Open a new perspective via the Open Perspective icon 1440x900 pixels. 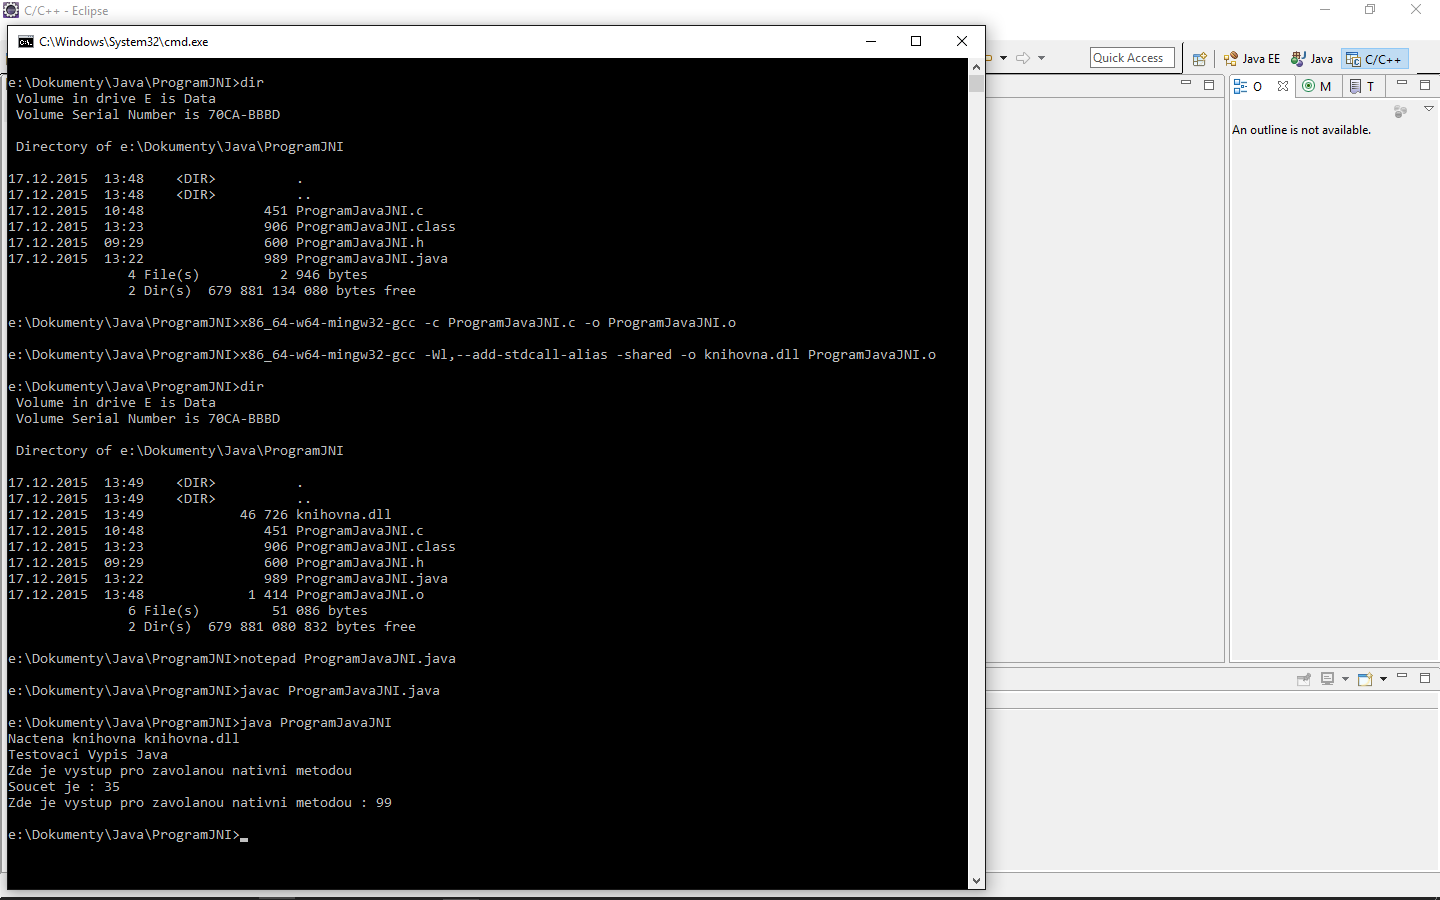click(1199, 58)
